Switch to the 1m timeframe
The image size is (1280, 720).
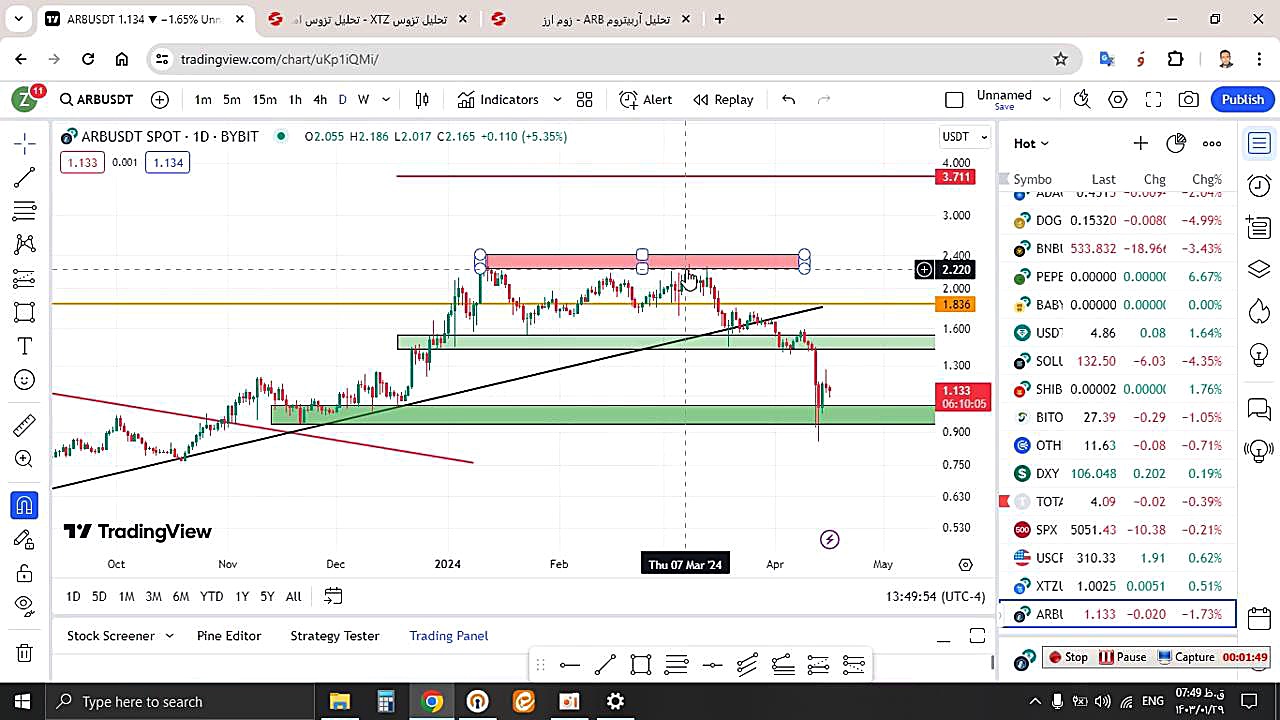[x=203, y=99]
